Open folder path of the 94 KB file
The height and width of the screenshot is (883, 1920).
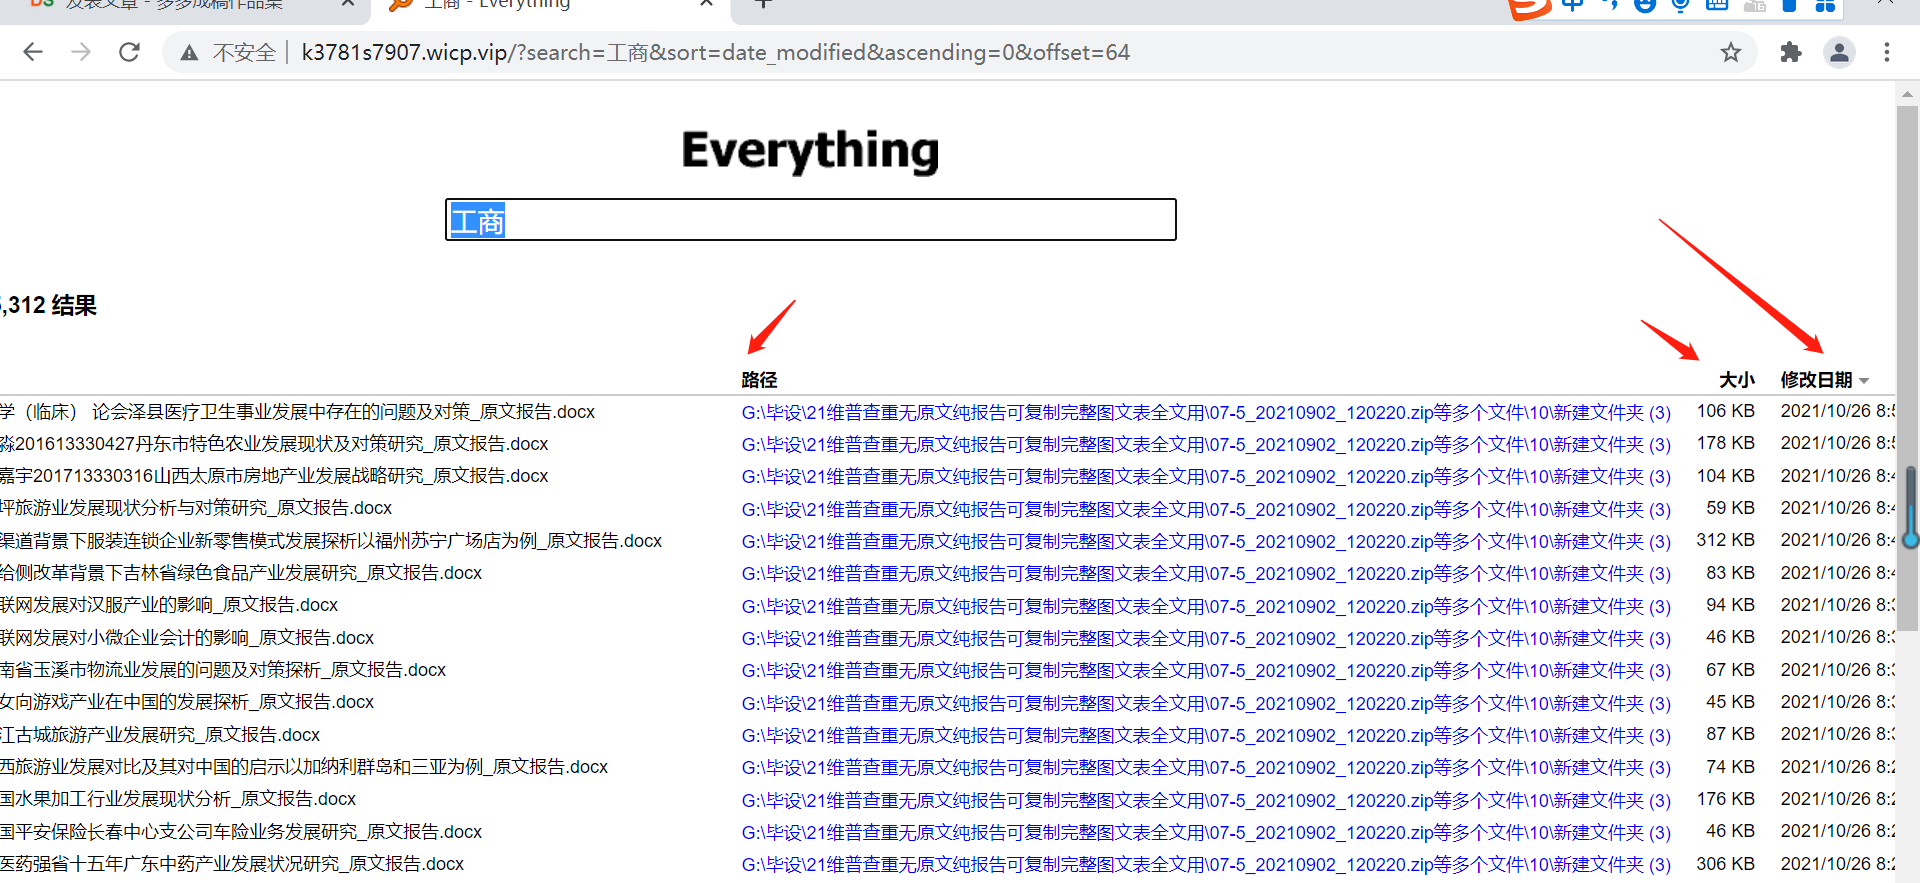tap(1206, 606)
